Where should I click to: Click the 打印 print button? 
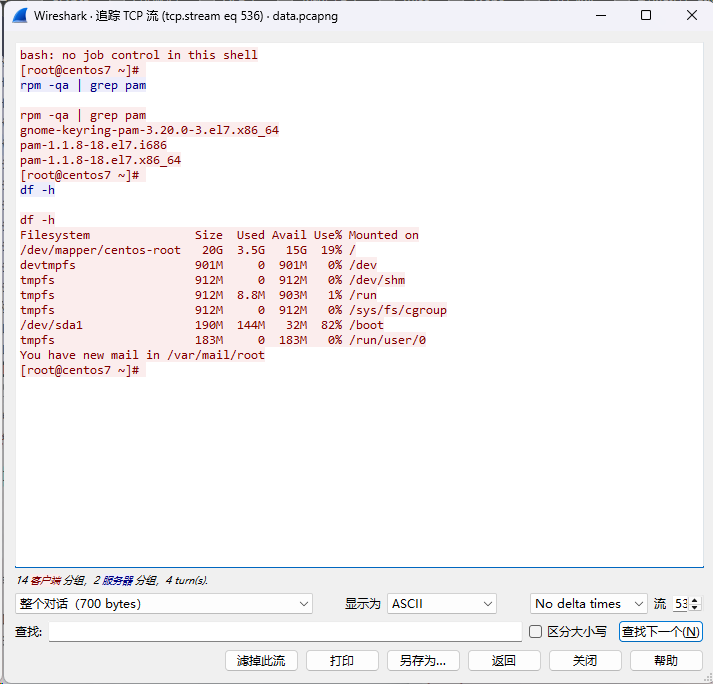pos(342,661)
